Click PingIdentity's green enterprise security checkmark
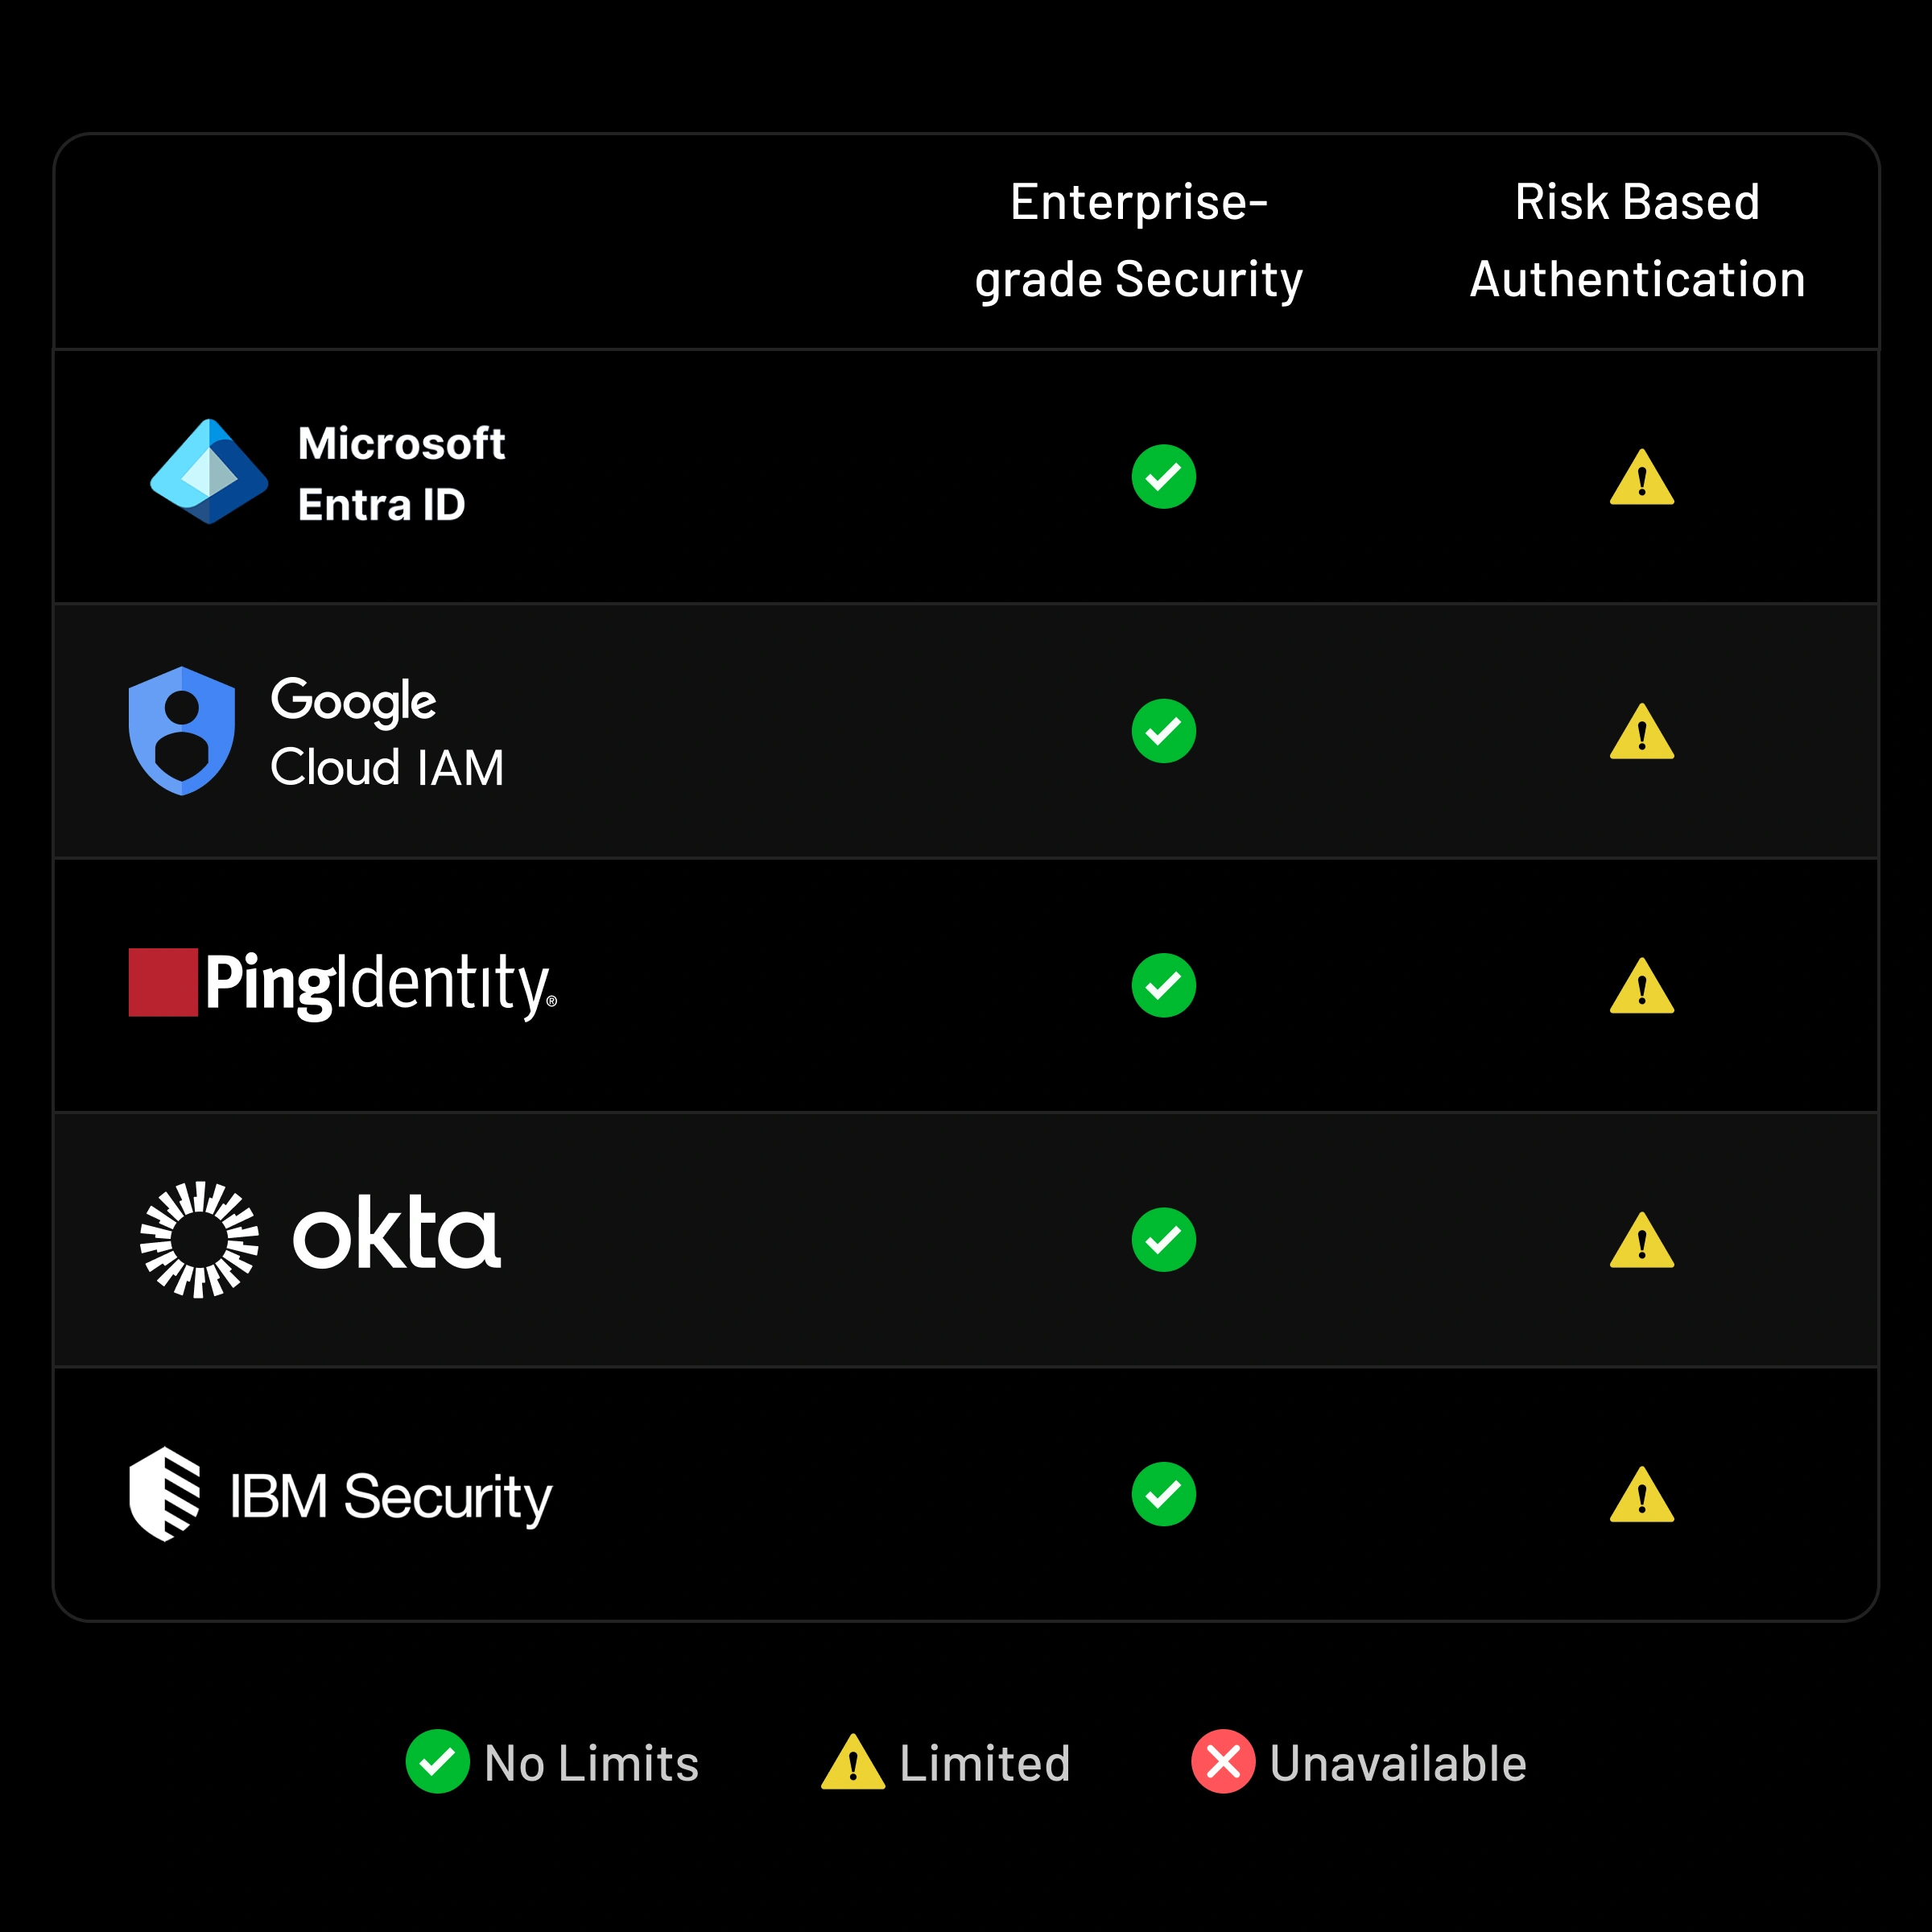The image size is (1932, 1932). tap(1163, 985)
